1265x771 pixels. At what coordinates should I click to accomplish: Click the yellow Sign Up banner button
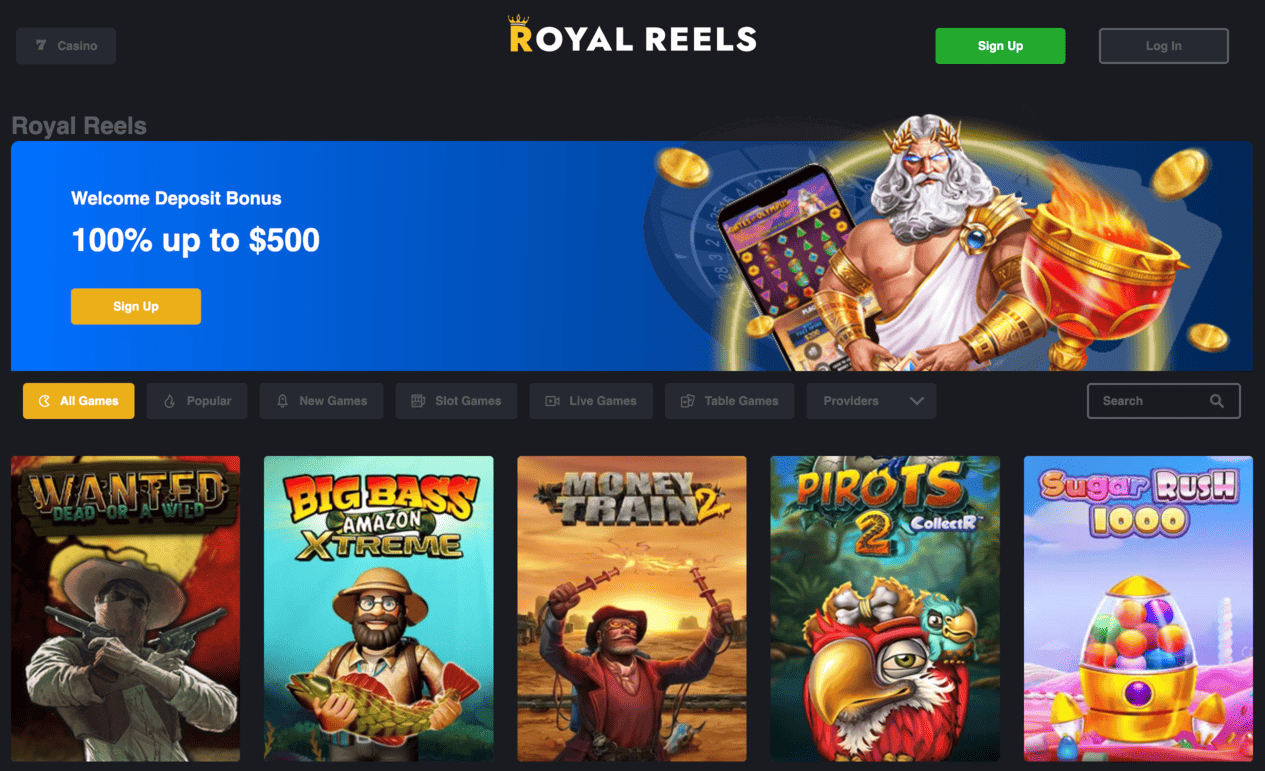[136, 306]
